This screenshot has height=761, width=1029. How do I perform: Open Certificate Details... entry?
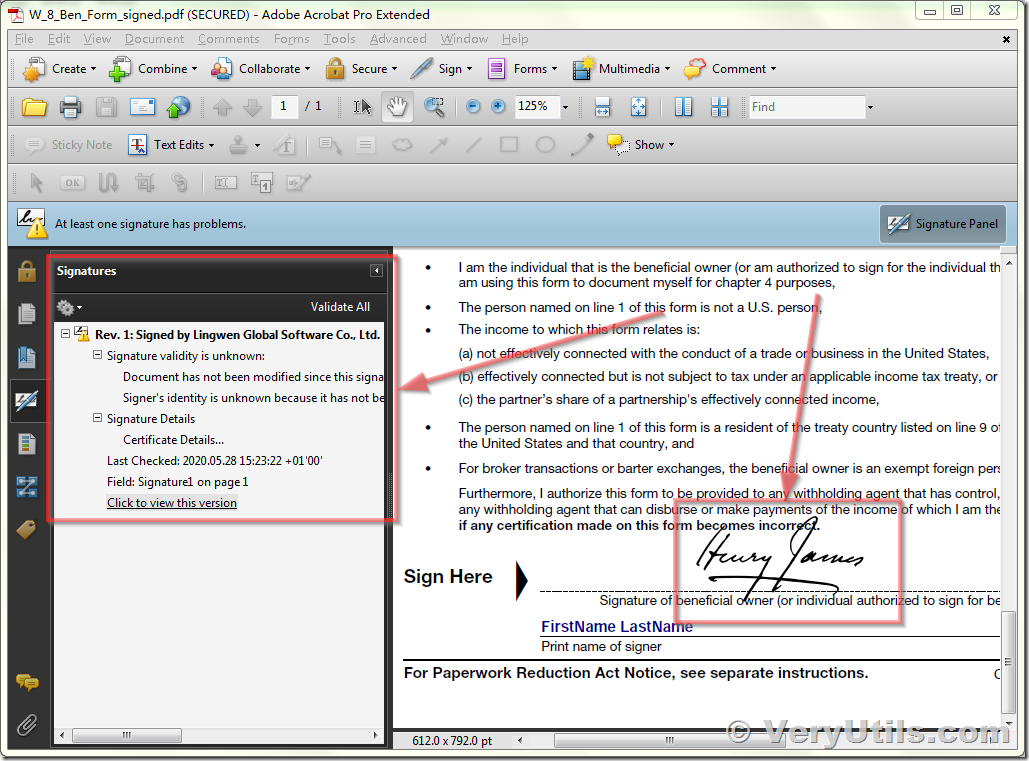click(x=173, y=440)
